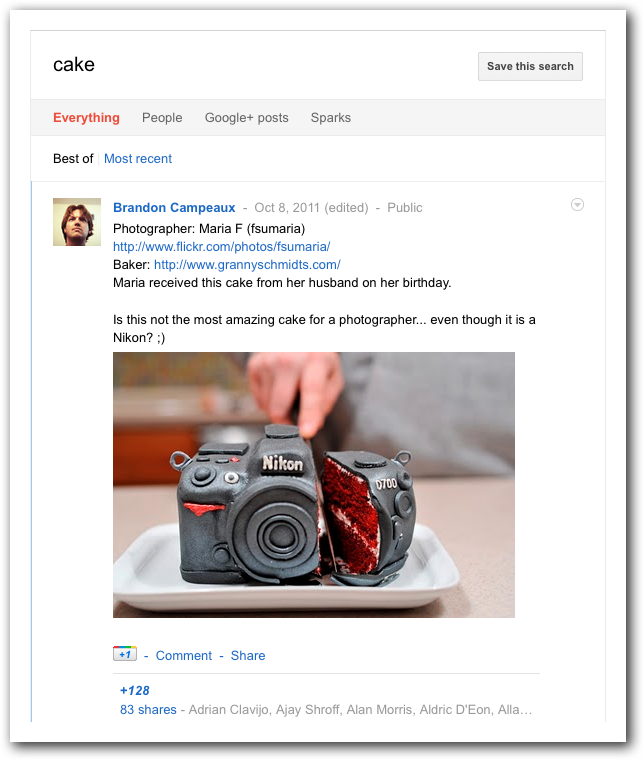Click the Comment link
This screenshot has height=760, width=644.
coord(184,656)
